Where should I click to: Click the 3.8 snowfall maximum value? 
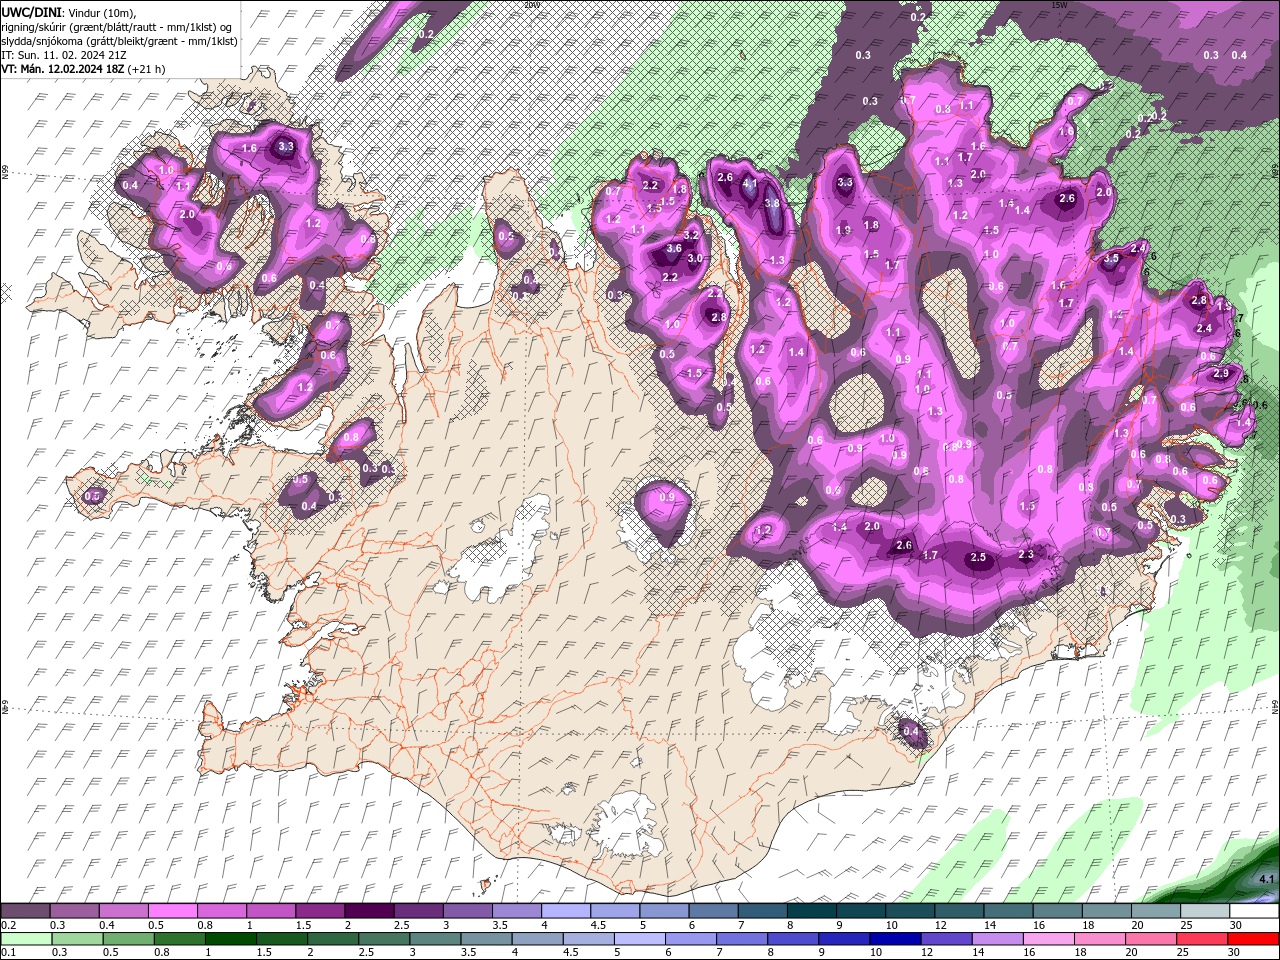point(772,203)
